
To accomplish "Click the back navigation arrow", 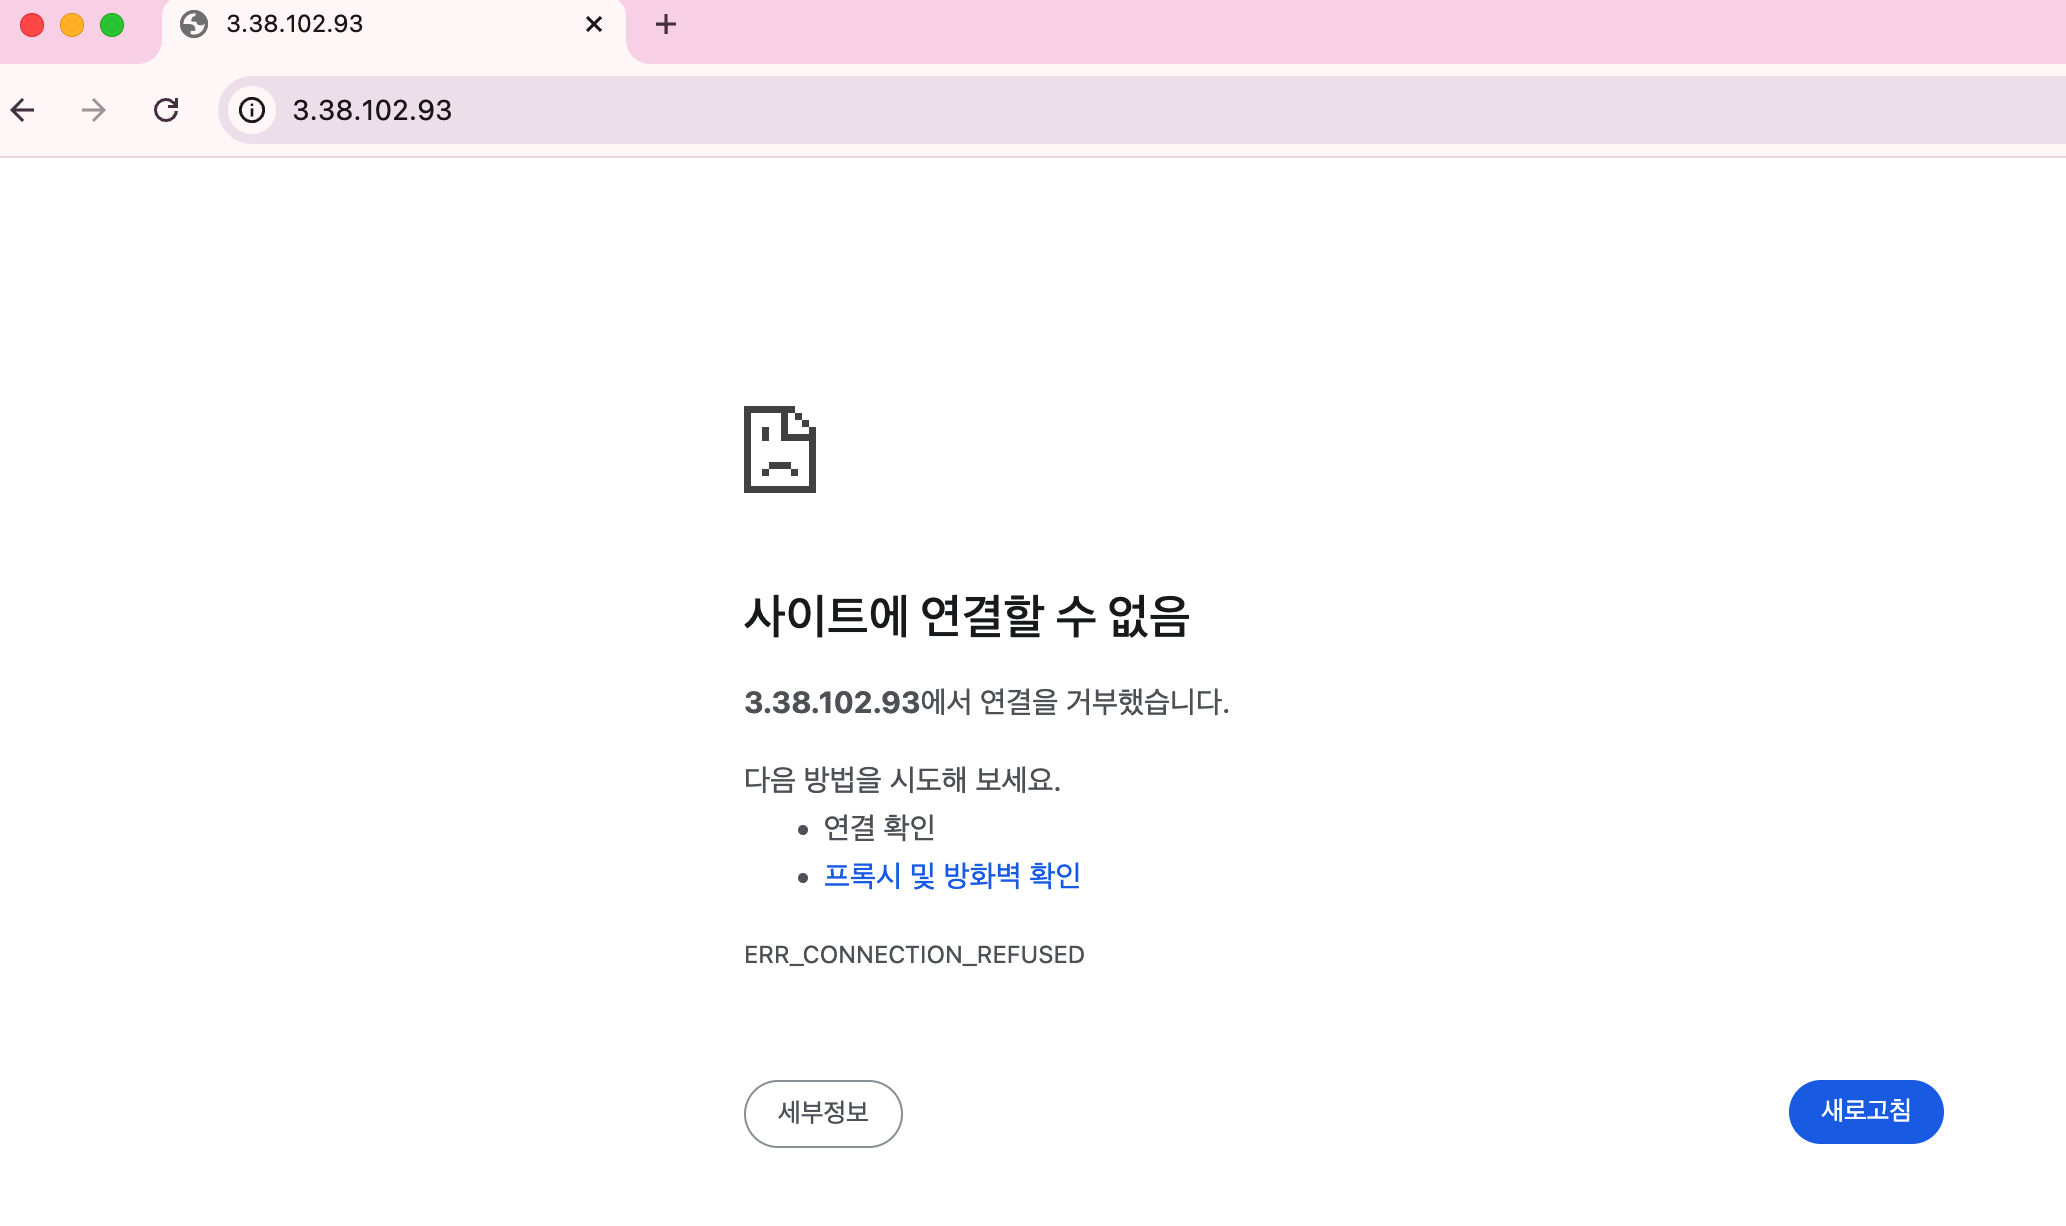I will tap(24, 110).
